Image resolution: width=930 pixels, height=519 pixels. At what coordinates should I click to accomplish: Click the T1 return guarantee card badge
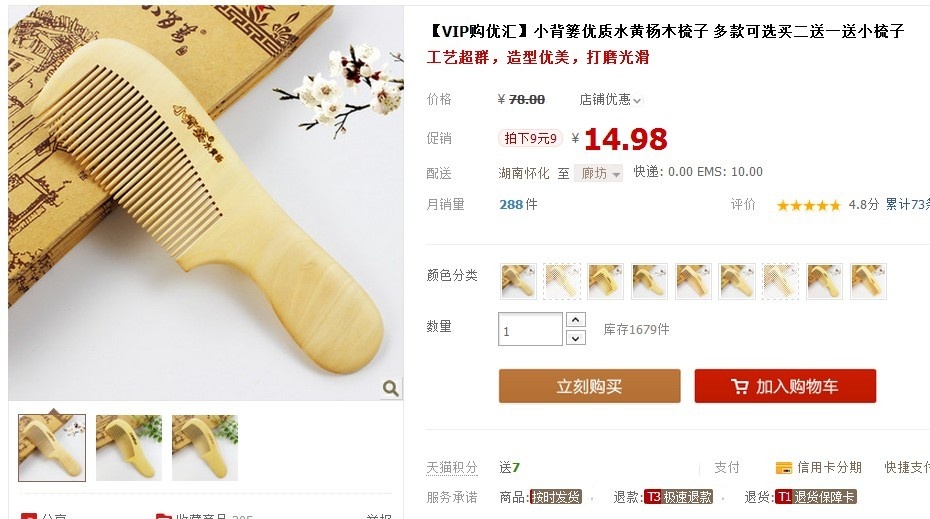pyautogui.click(x=816, y=497)
